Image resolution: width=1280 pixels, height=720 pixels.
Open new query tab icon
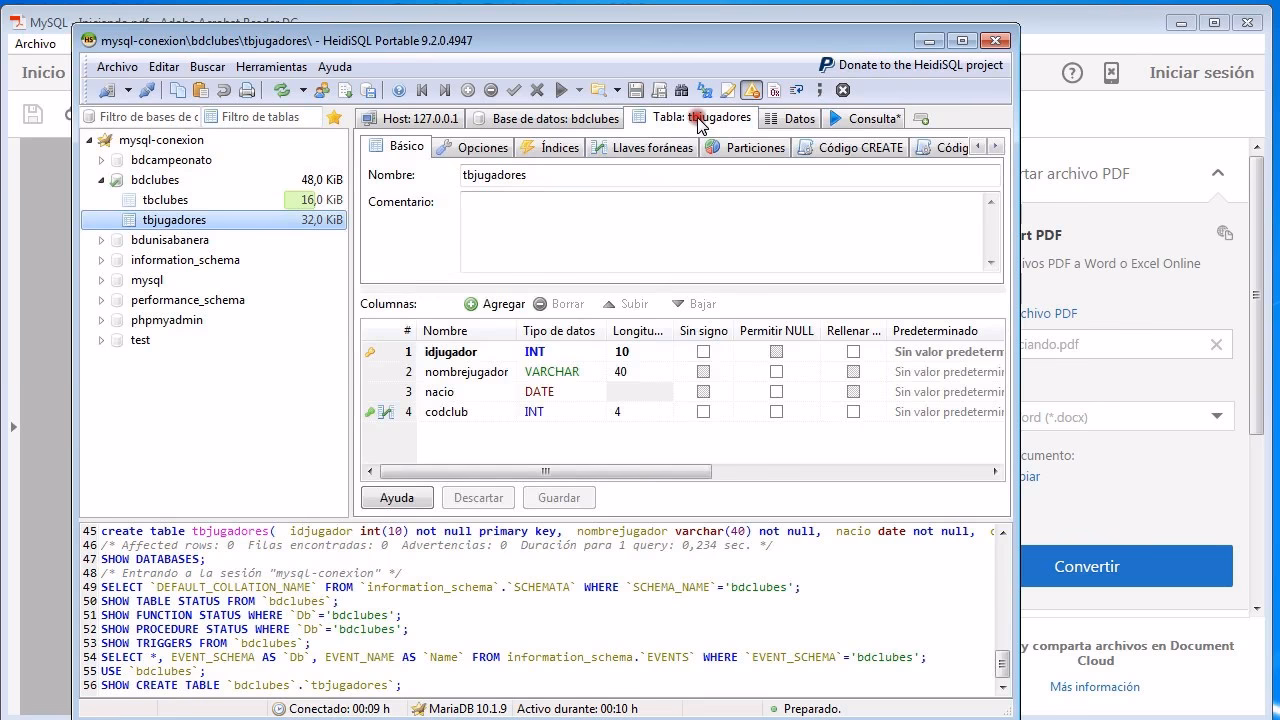click(x=922, y=118)
